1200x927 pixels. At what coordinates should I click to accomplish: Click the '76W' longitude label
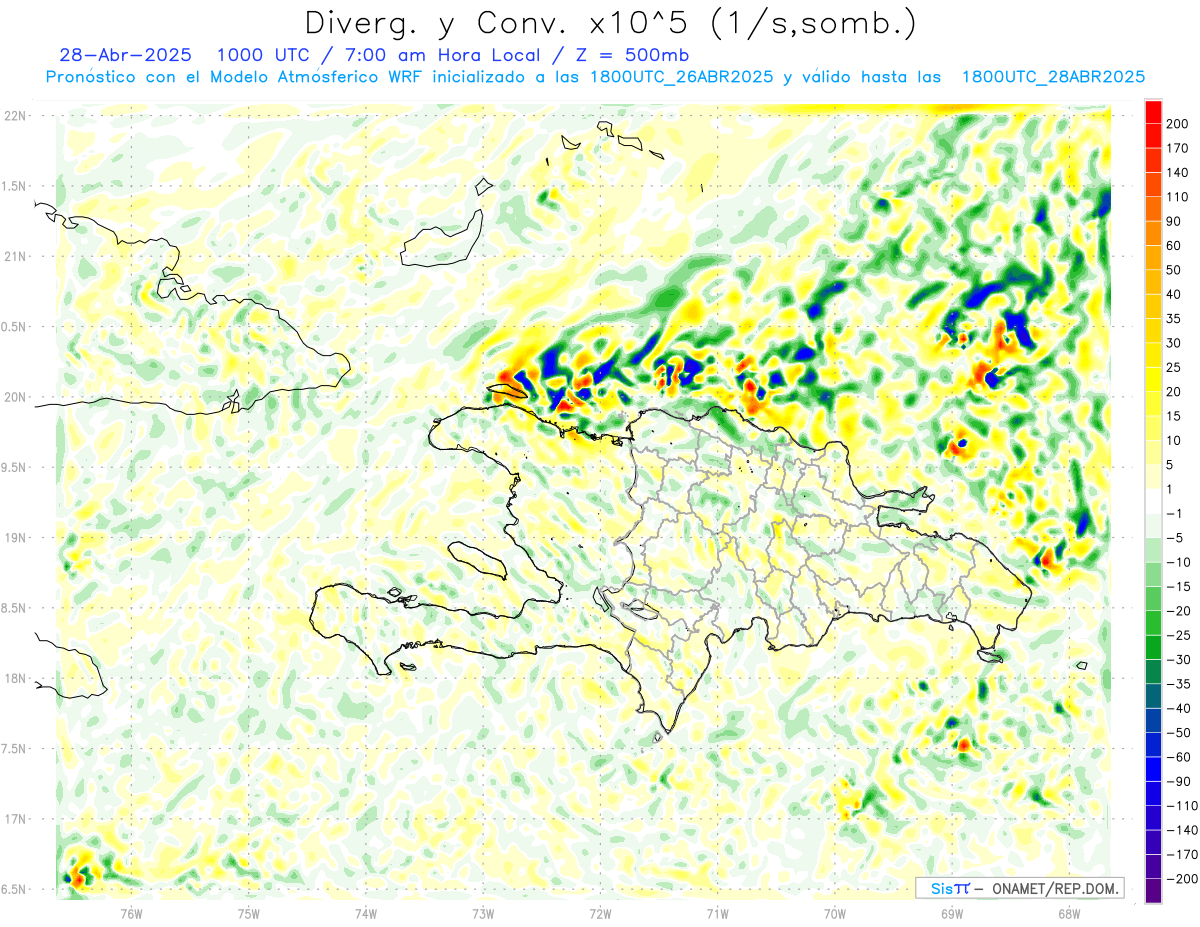131,913
